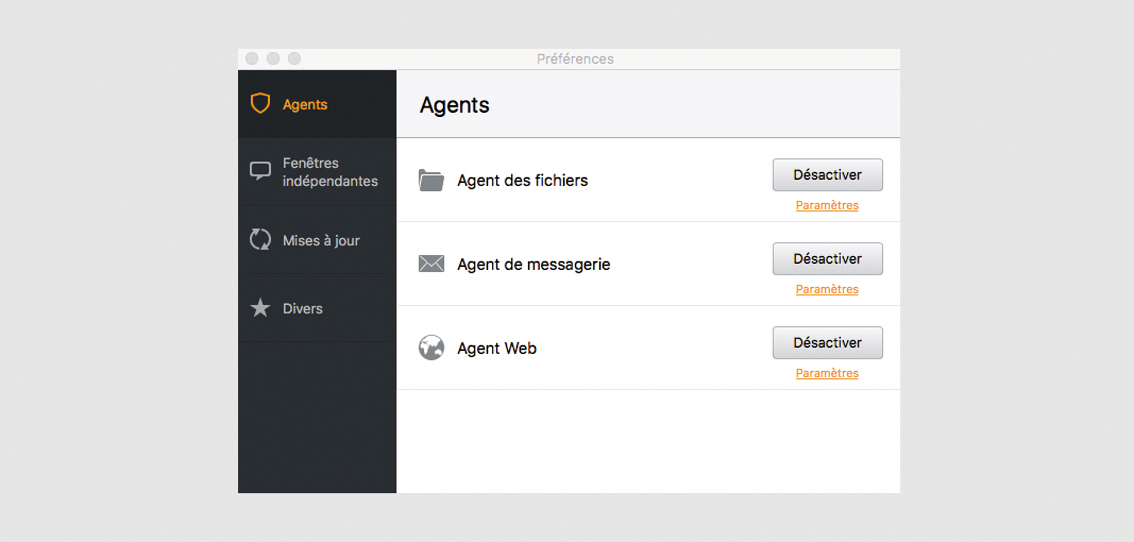Open Paramètres for Agent de messagerie
Screen dimensions: 1134x542
click(x=827, y=289)
